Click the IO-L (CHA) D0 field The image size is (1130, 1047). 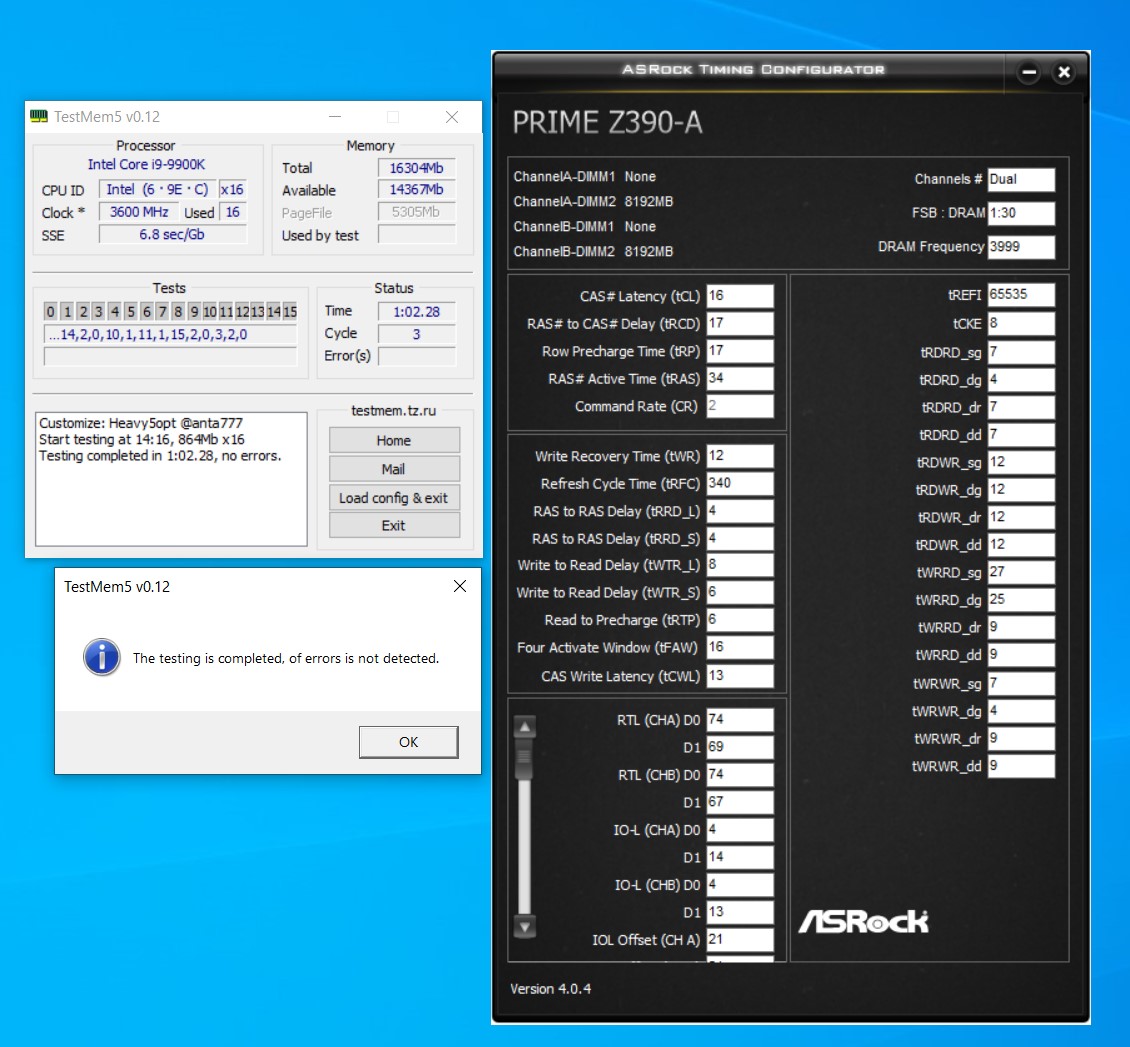pos(740,829)
